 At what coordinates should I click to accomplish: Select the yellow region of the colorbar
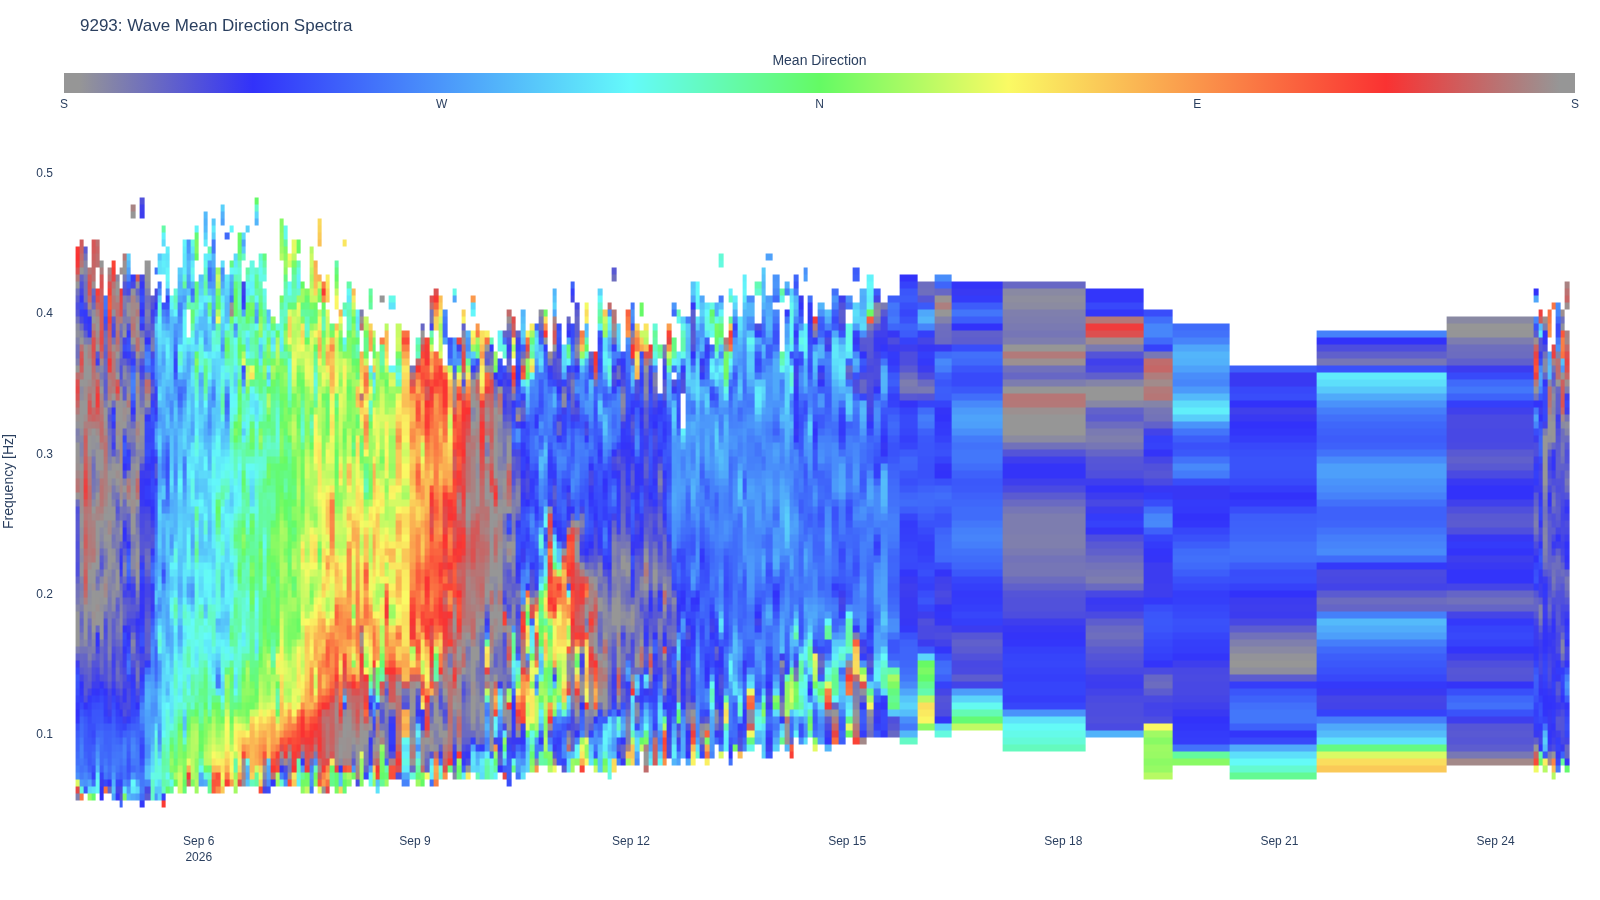click(x=1008, y=83)
